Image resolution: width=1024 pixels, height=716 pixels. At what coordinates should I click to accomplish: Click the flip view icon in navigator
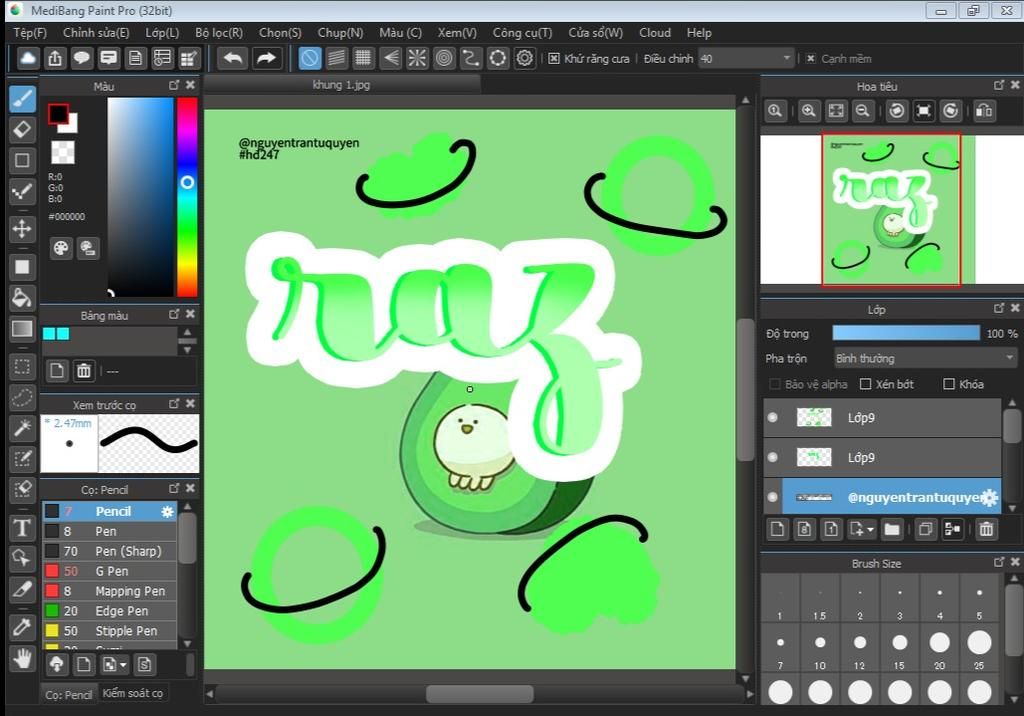tap(984, 111)
